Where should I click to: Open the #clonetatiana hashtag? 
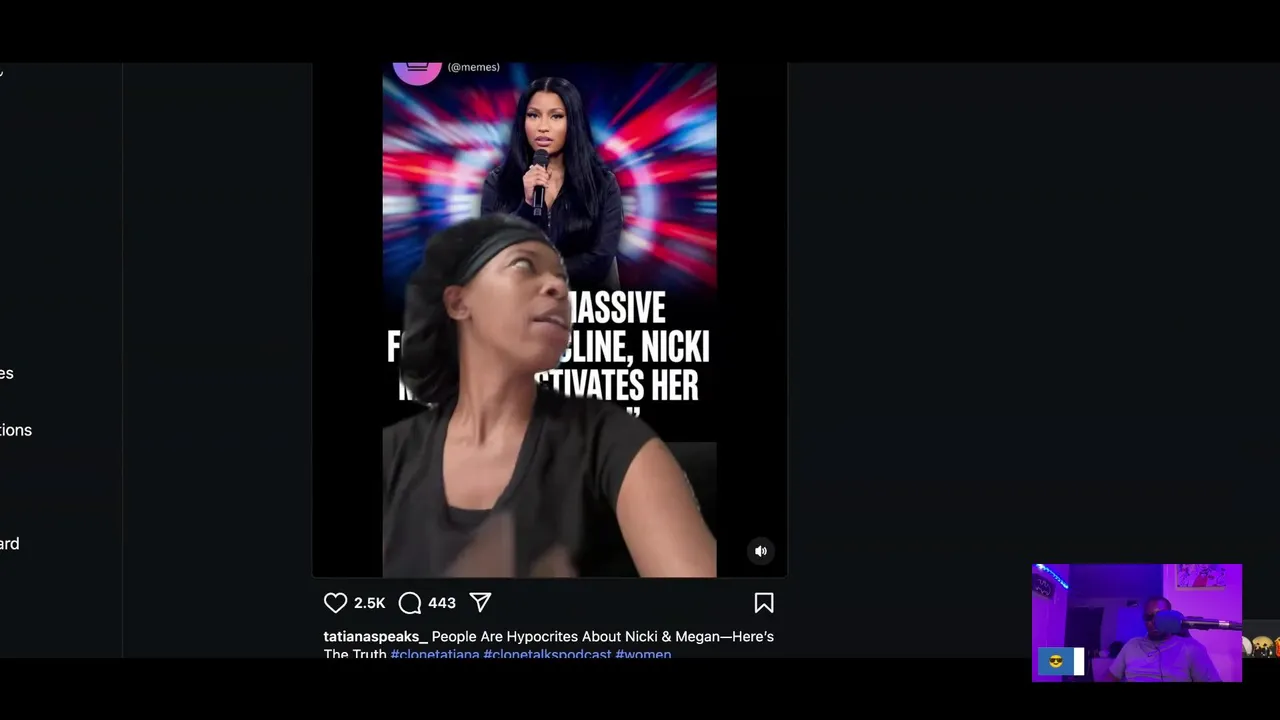pos(435,655)
